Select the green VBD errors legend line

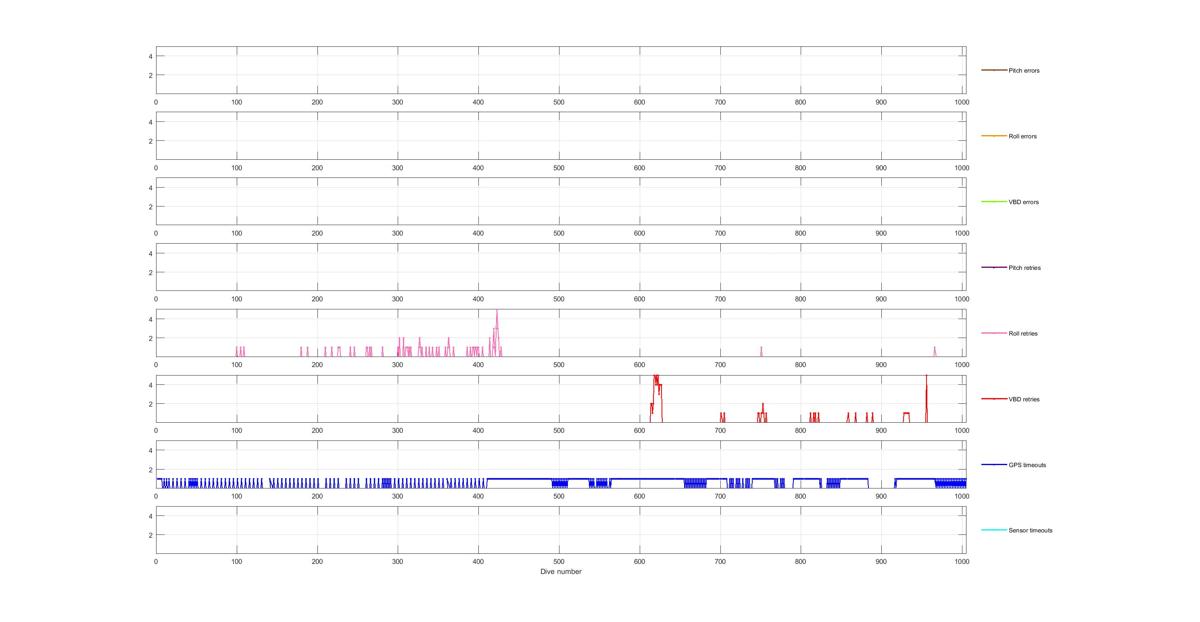point(994,202)
